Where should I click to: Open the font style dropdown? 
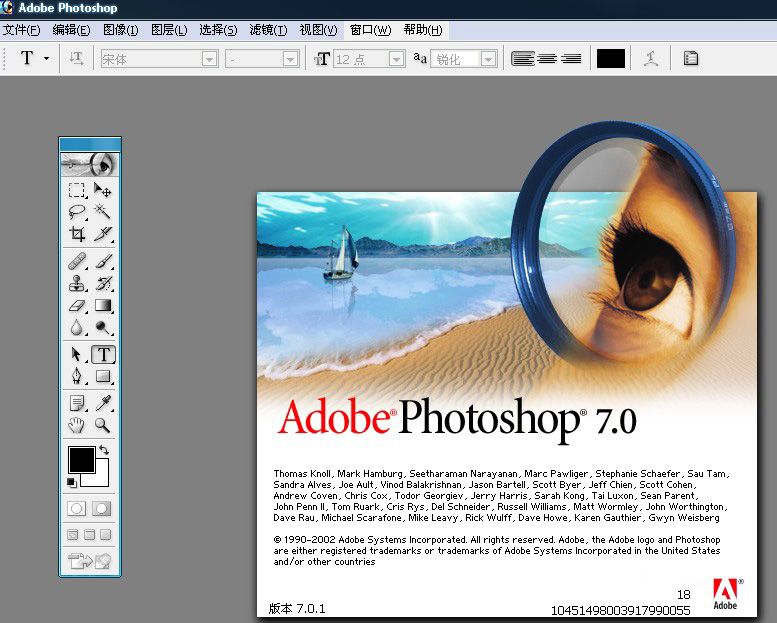290,59
